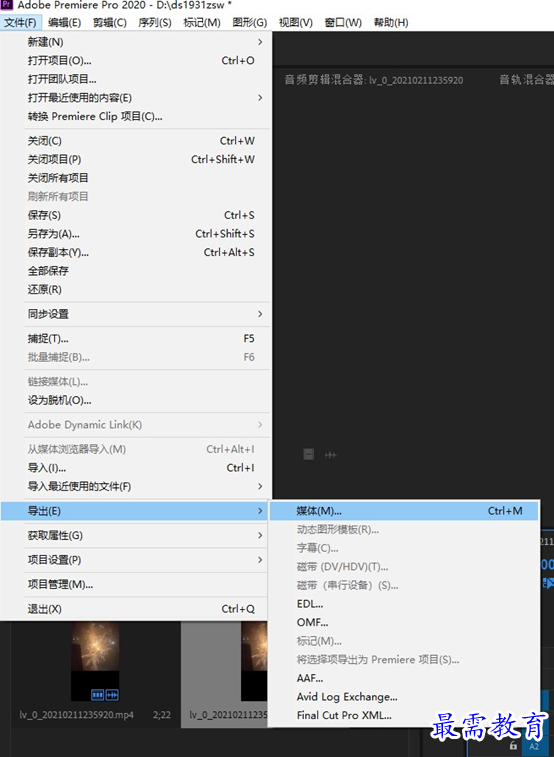Expand 导入最近使用的文件(F) submenu

pyautogui.click(x=135, y=487)
